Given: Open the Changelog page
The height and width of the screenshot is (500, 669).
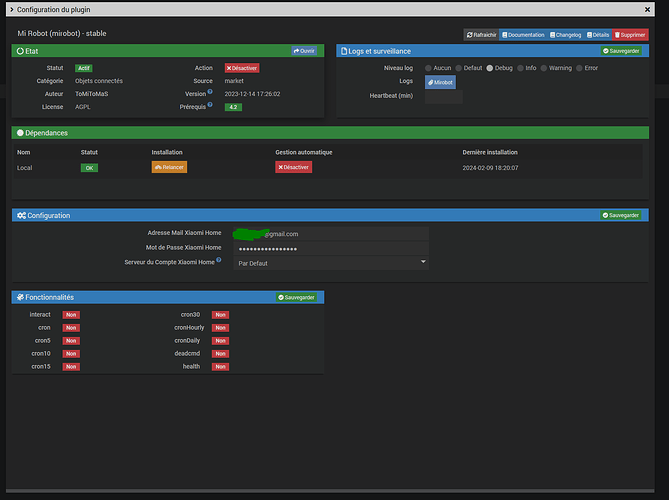Looking at the screenshot, I should click(x=565, y=35).
